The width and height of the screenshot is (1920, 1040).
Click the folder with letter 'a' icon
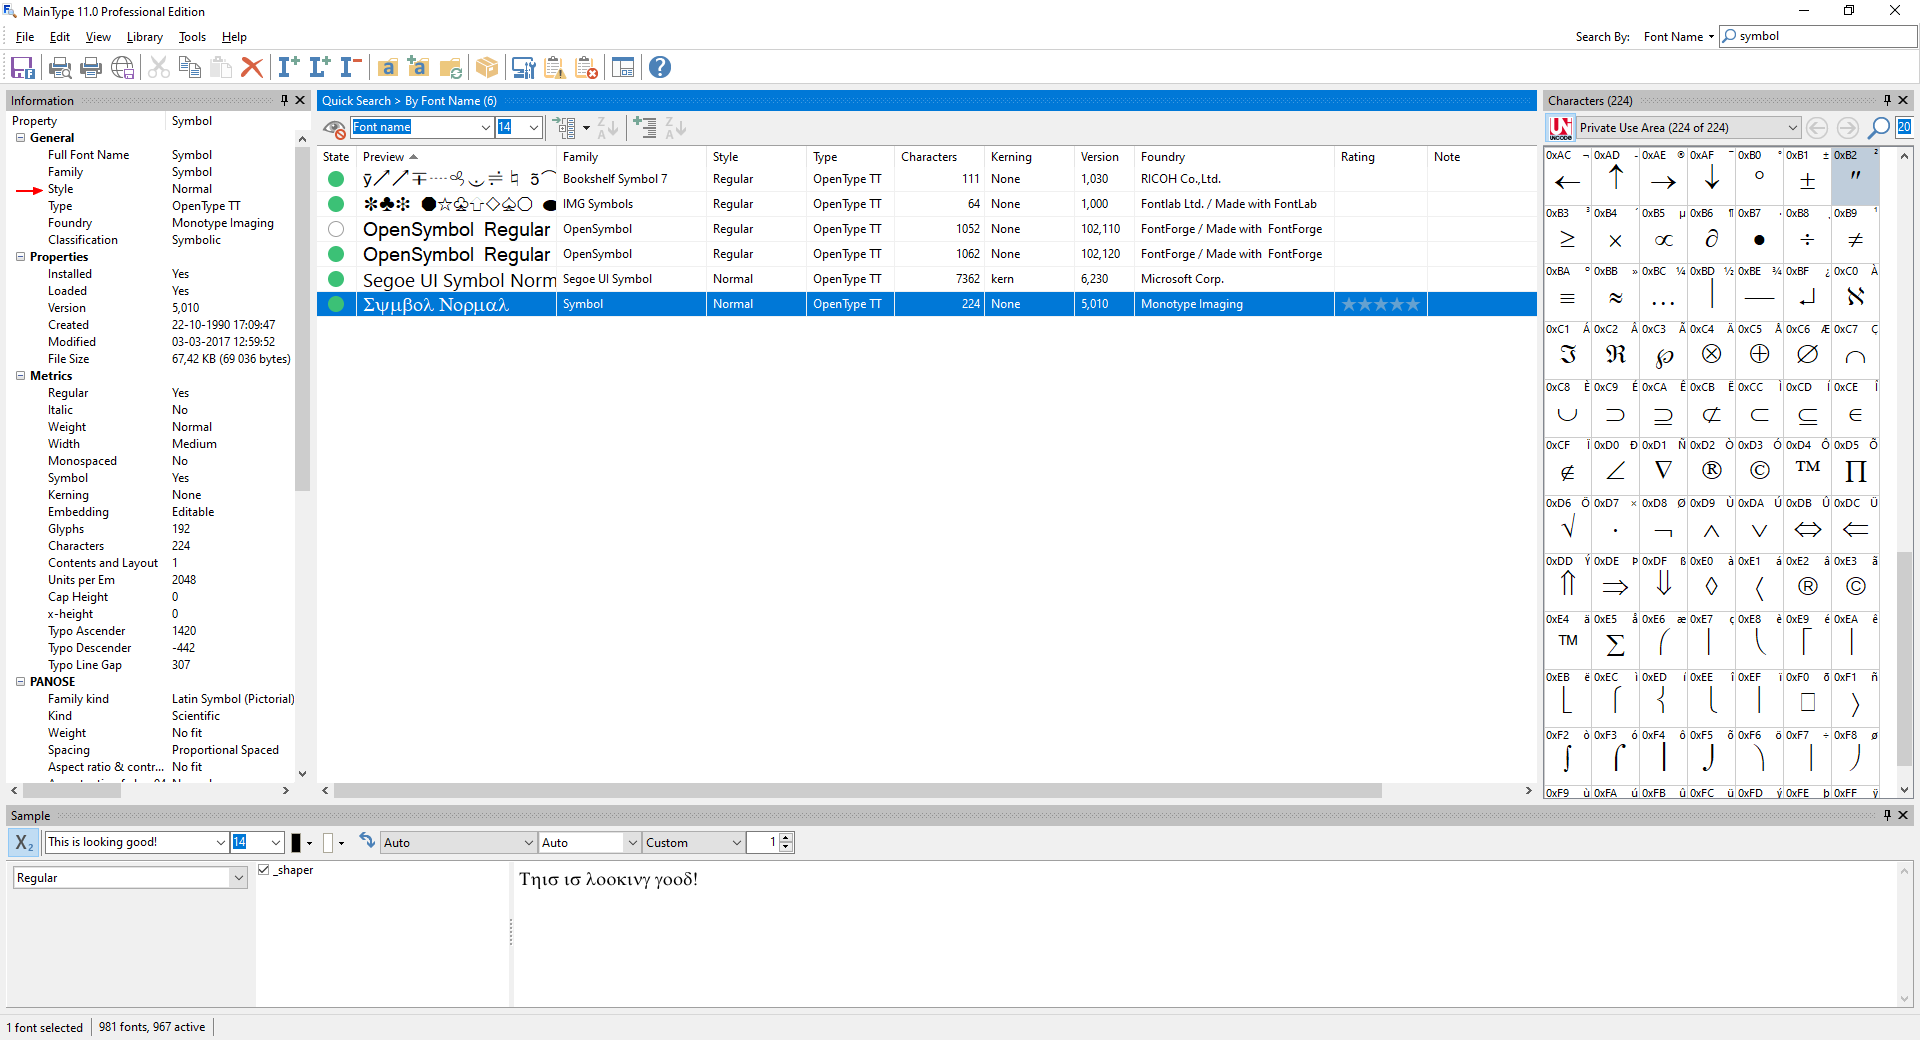[x=388, y=67]
